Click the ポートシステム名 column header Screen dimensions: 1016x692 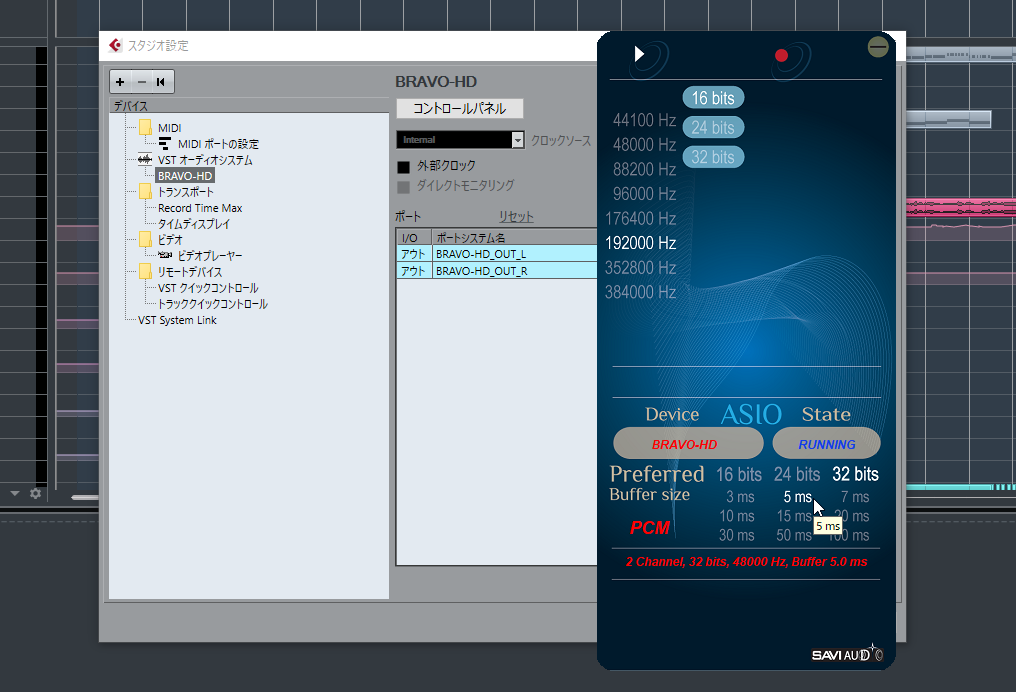(x=514, y=237)
